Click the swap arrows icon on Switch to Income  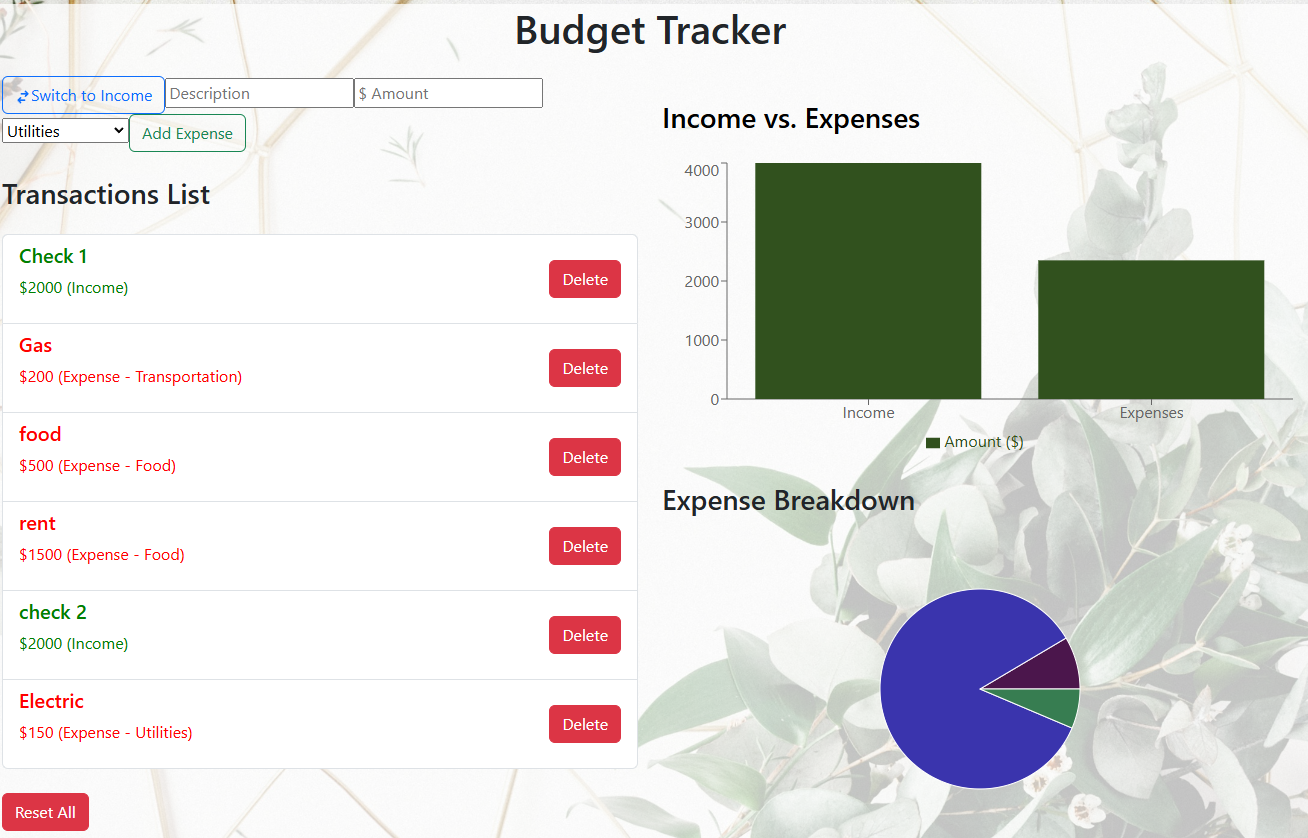(23, 97)
